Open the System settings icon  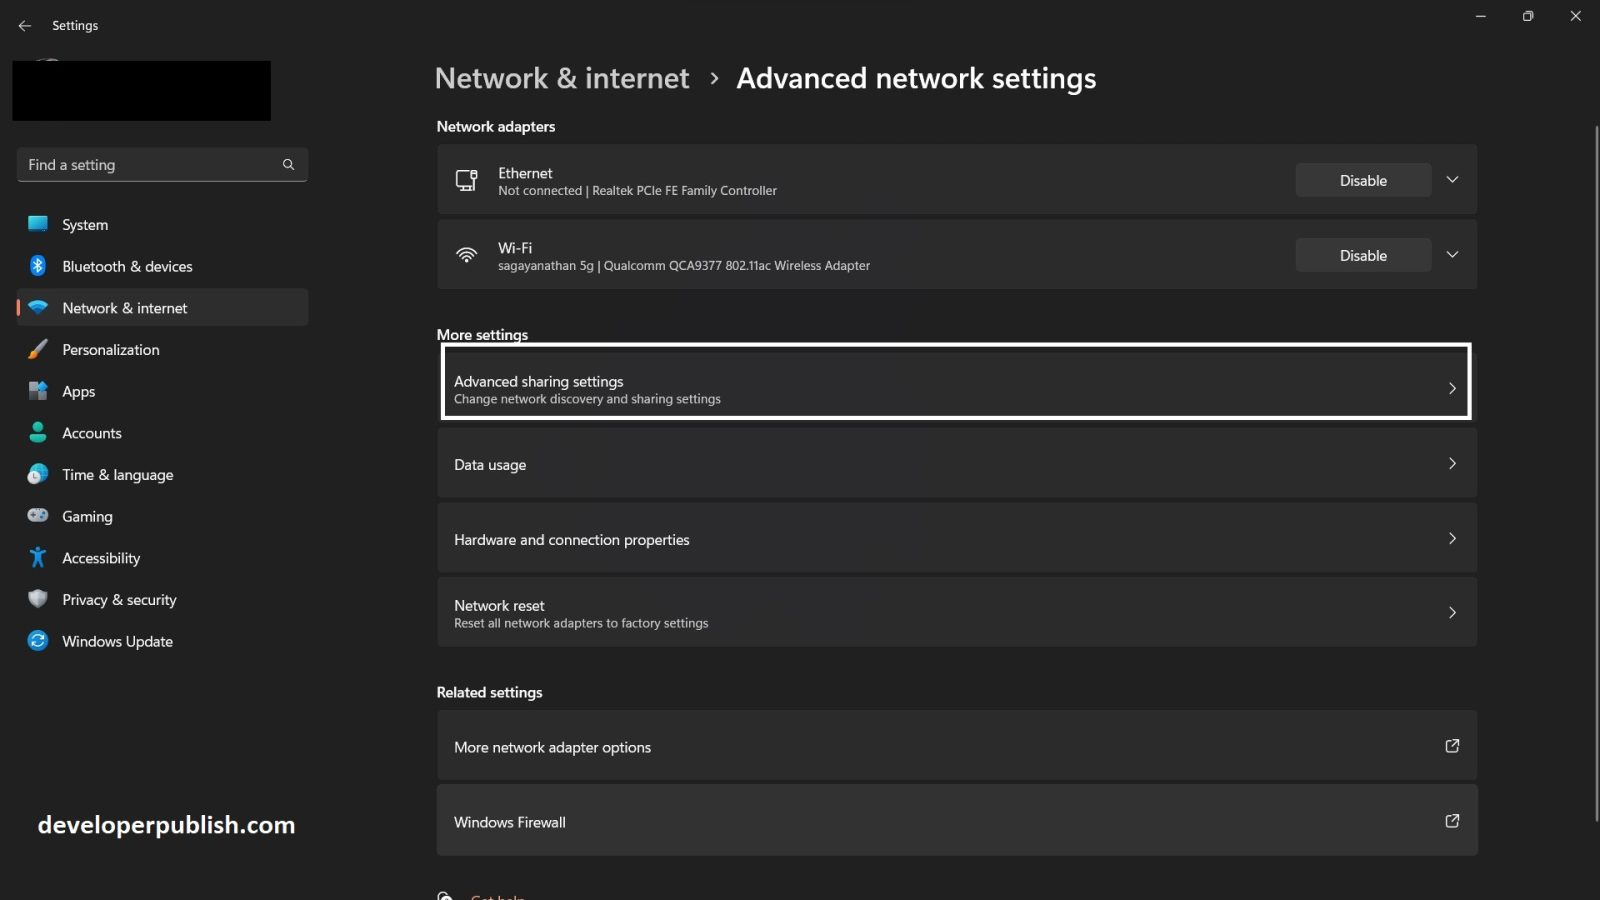click(x=37, y=224)
